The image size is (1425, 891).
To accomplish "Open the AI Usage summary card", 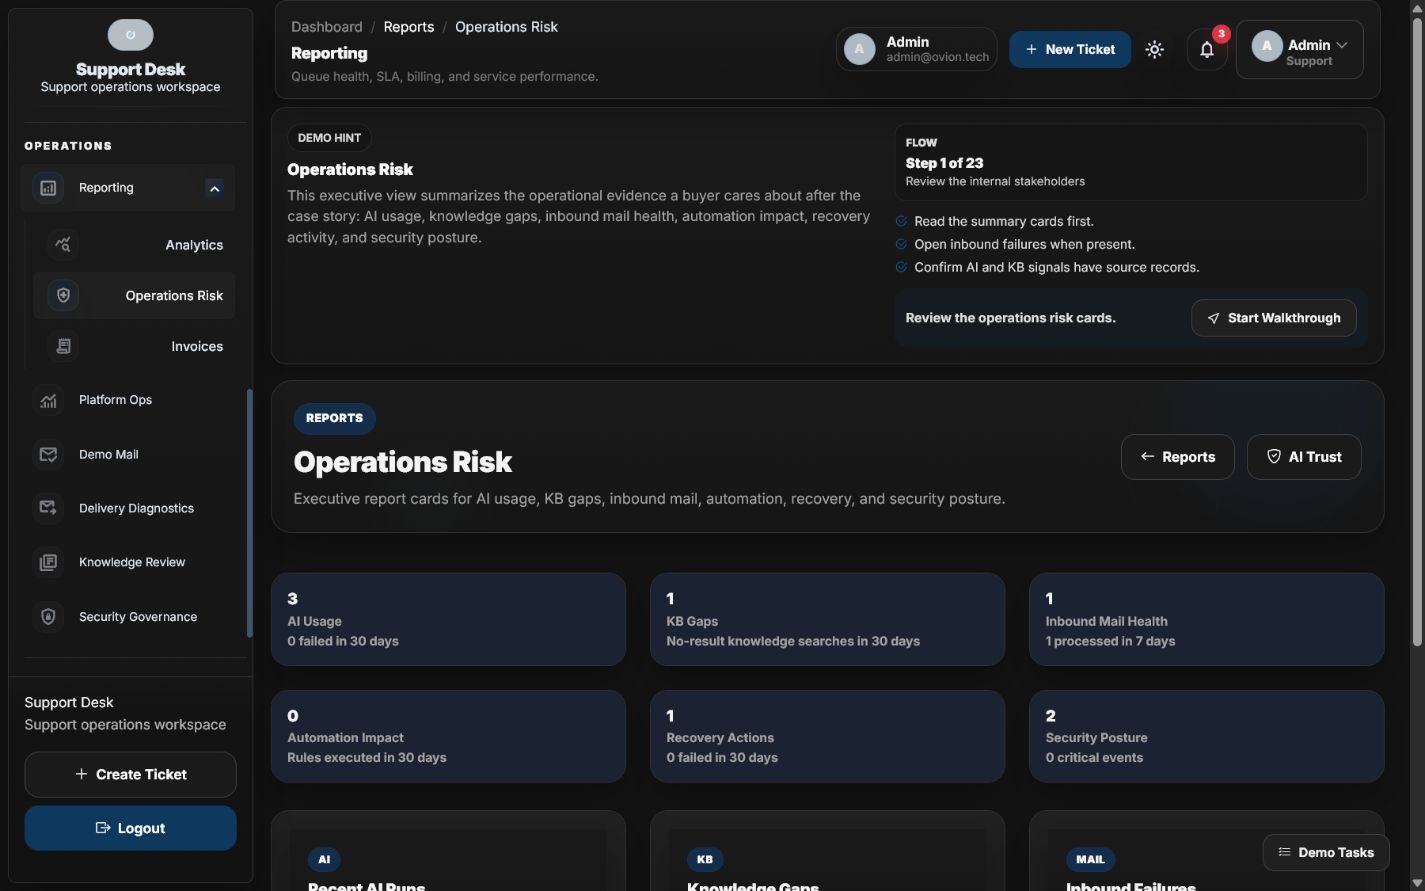I will pyautogui.click(x=448, y=619).
